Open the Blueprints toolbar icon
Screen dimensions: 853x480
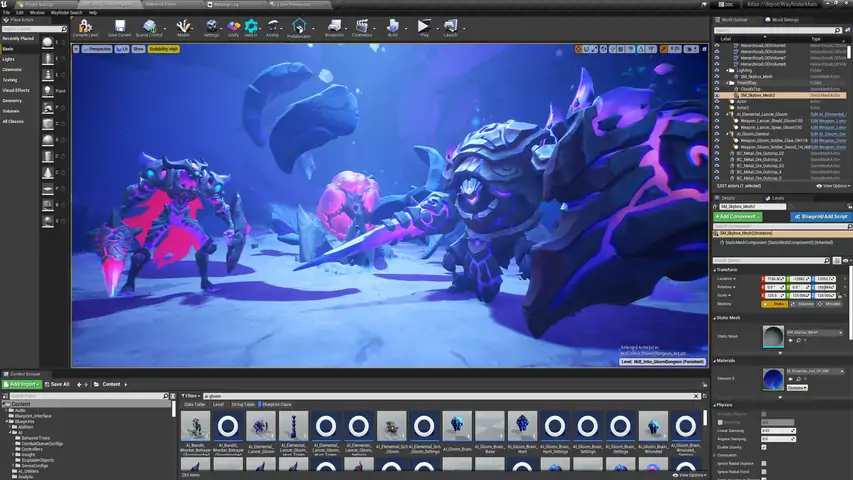[x=334, y=27]
